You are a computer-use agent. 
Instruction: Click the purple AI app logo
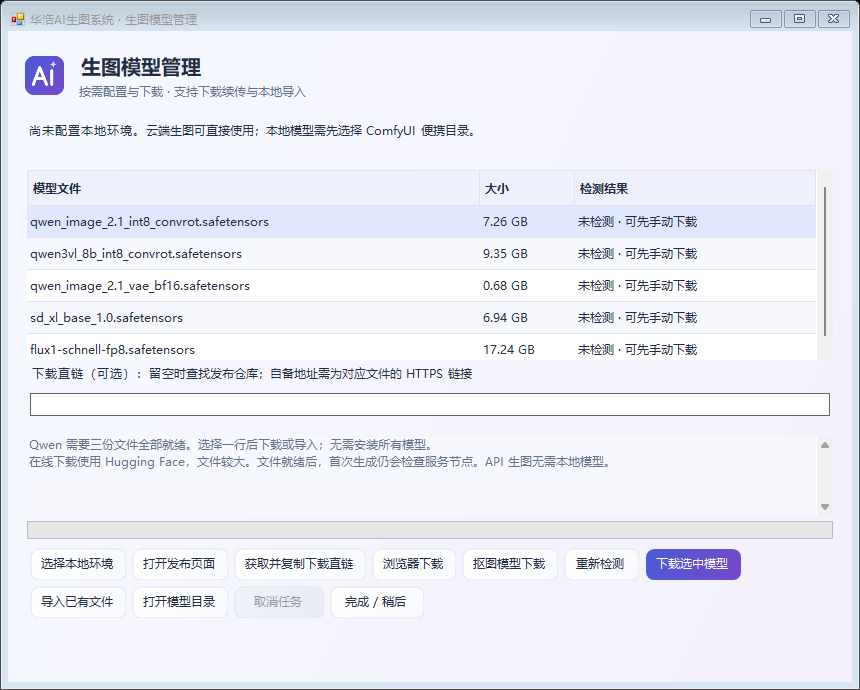[x=44, y=76]
